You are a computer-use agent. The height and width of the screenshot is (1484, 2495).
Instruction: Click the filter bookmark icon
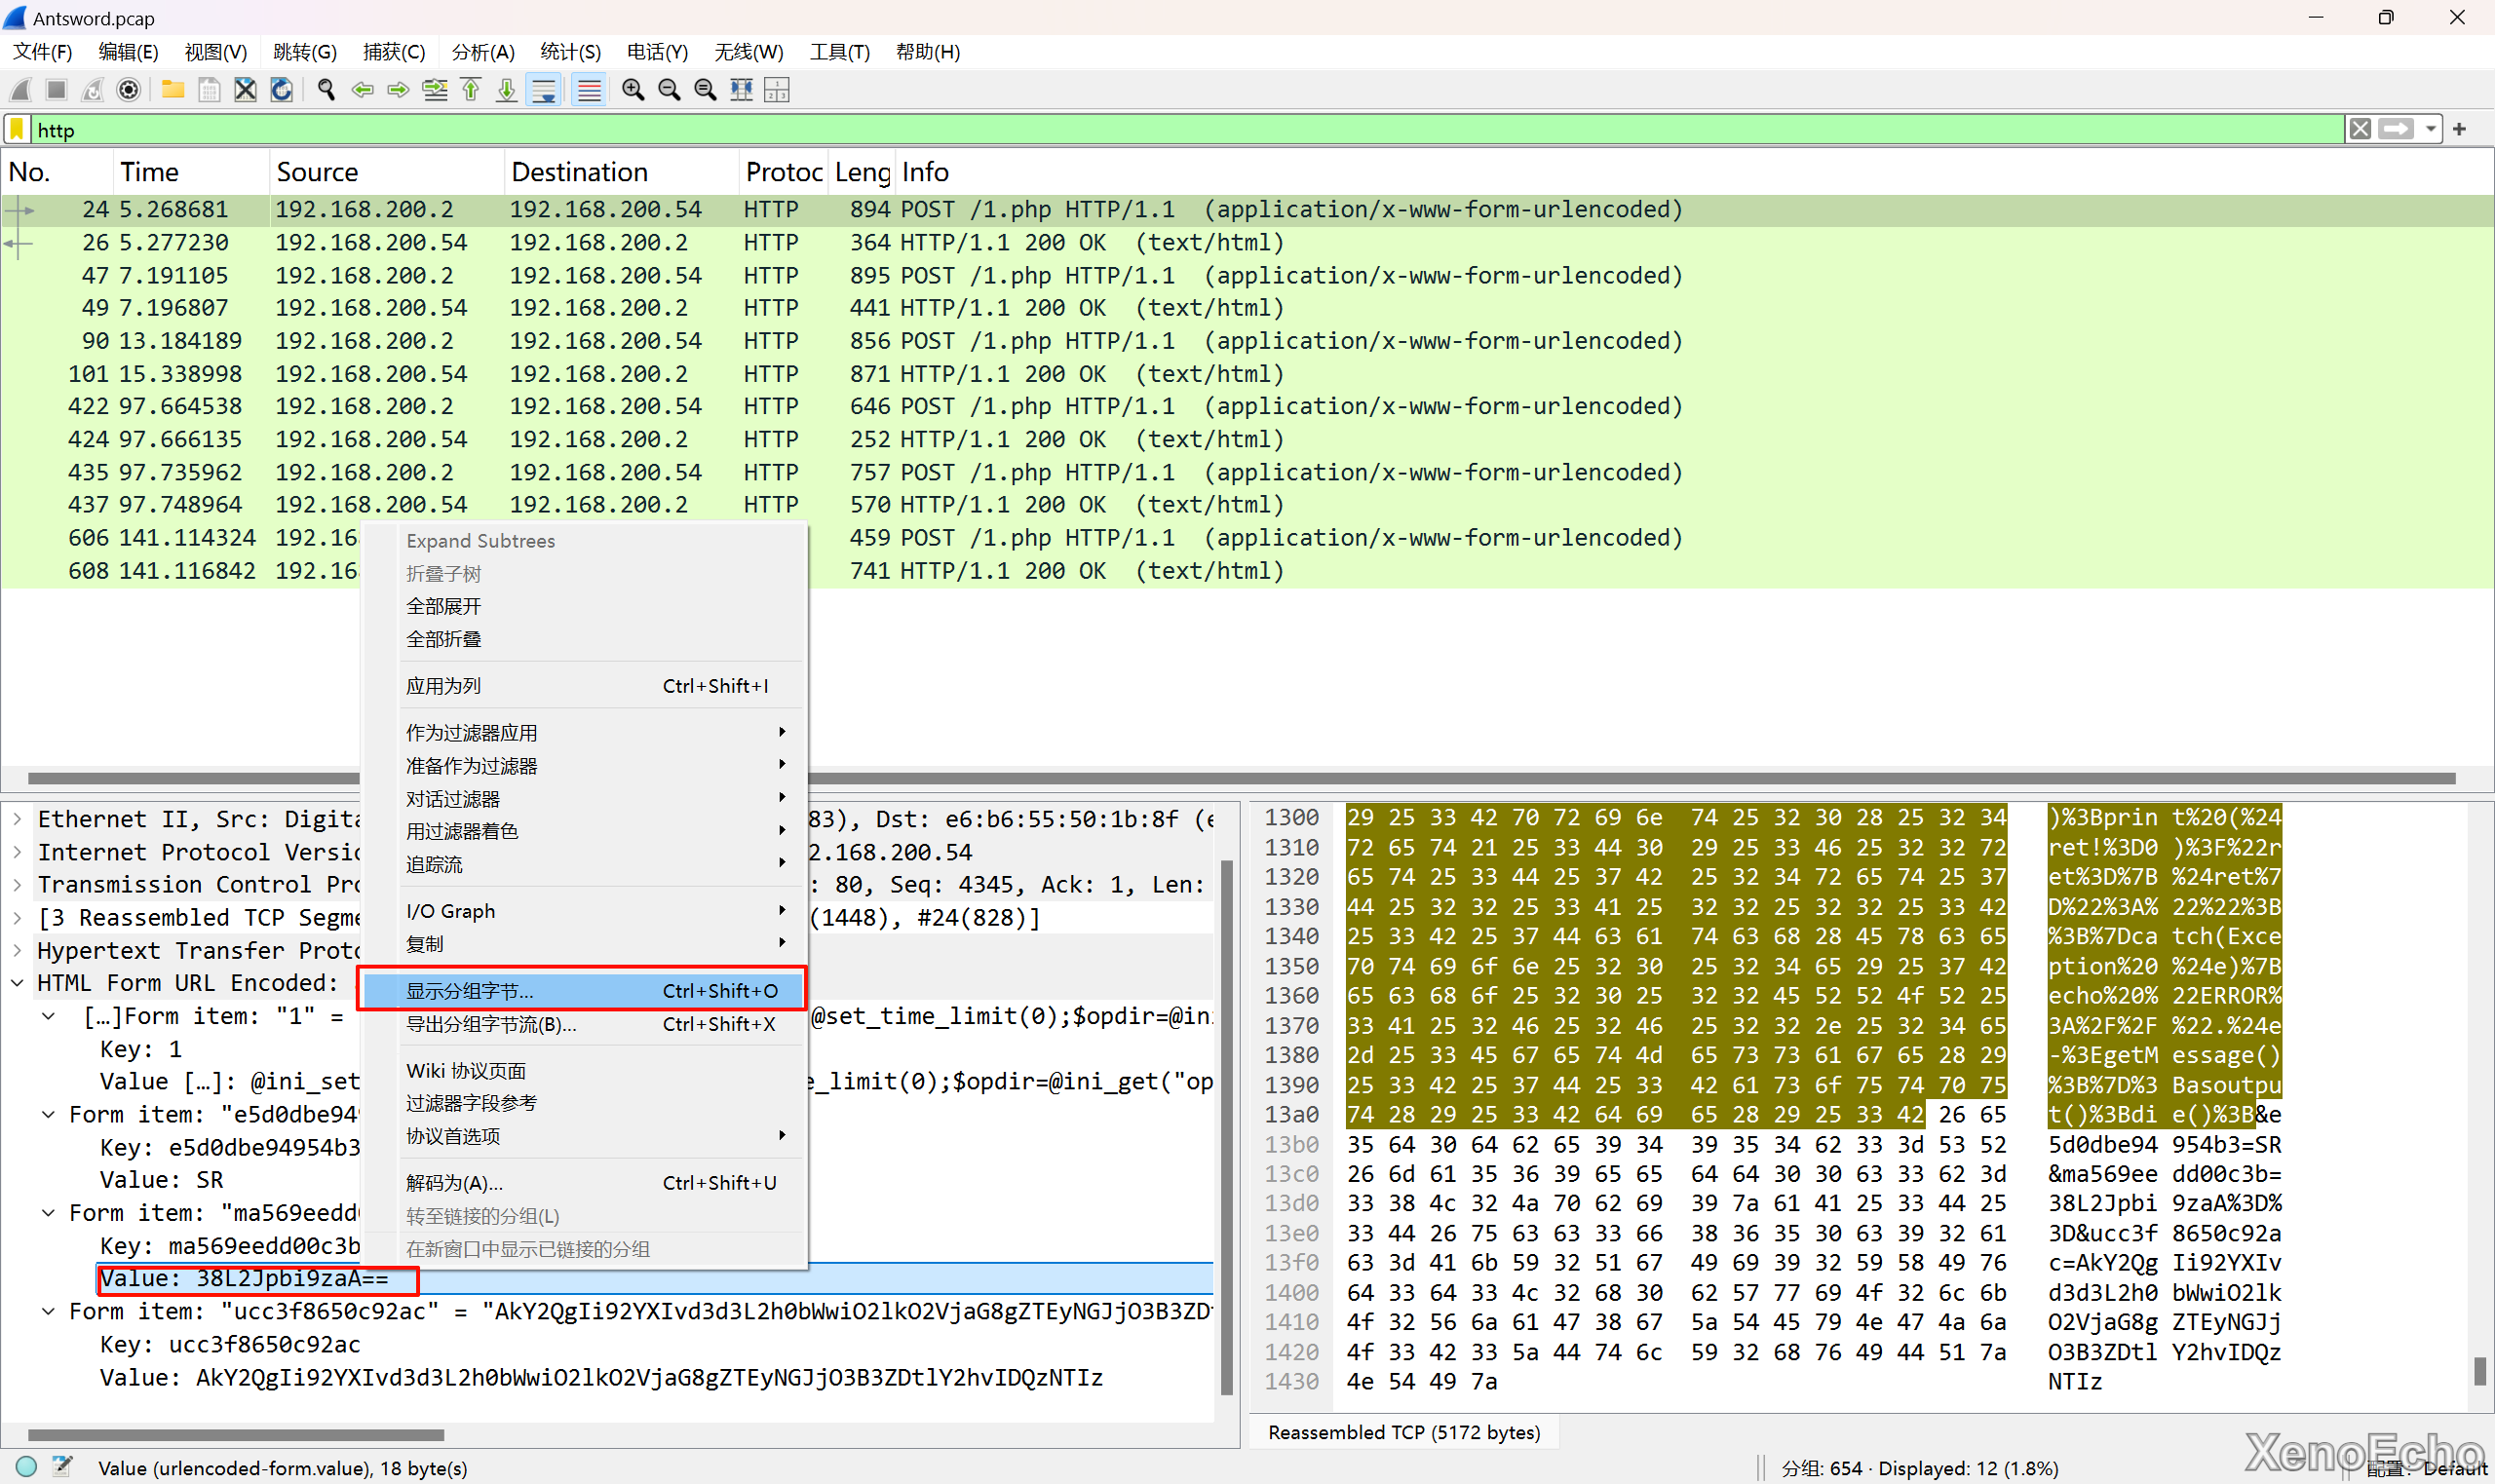click(17, 130)
